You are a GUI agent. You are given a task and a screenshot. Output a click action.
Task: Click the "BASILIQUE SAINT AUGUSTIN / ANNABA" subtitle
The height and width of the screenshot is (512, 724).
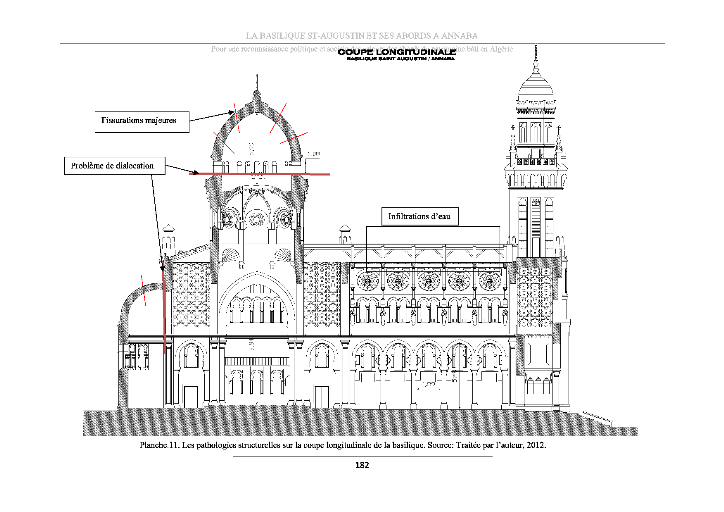click(397, 59)
